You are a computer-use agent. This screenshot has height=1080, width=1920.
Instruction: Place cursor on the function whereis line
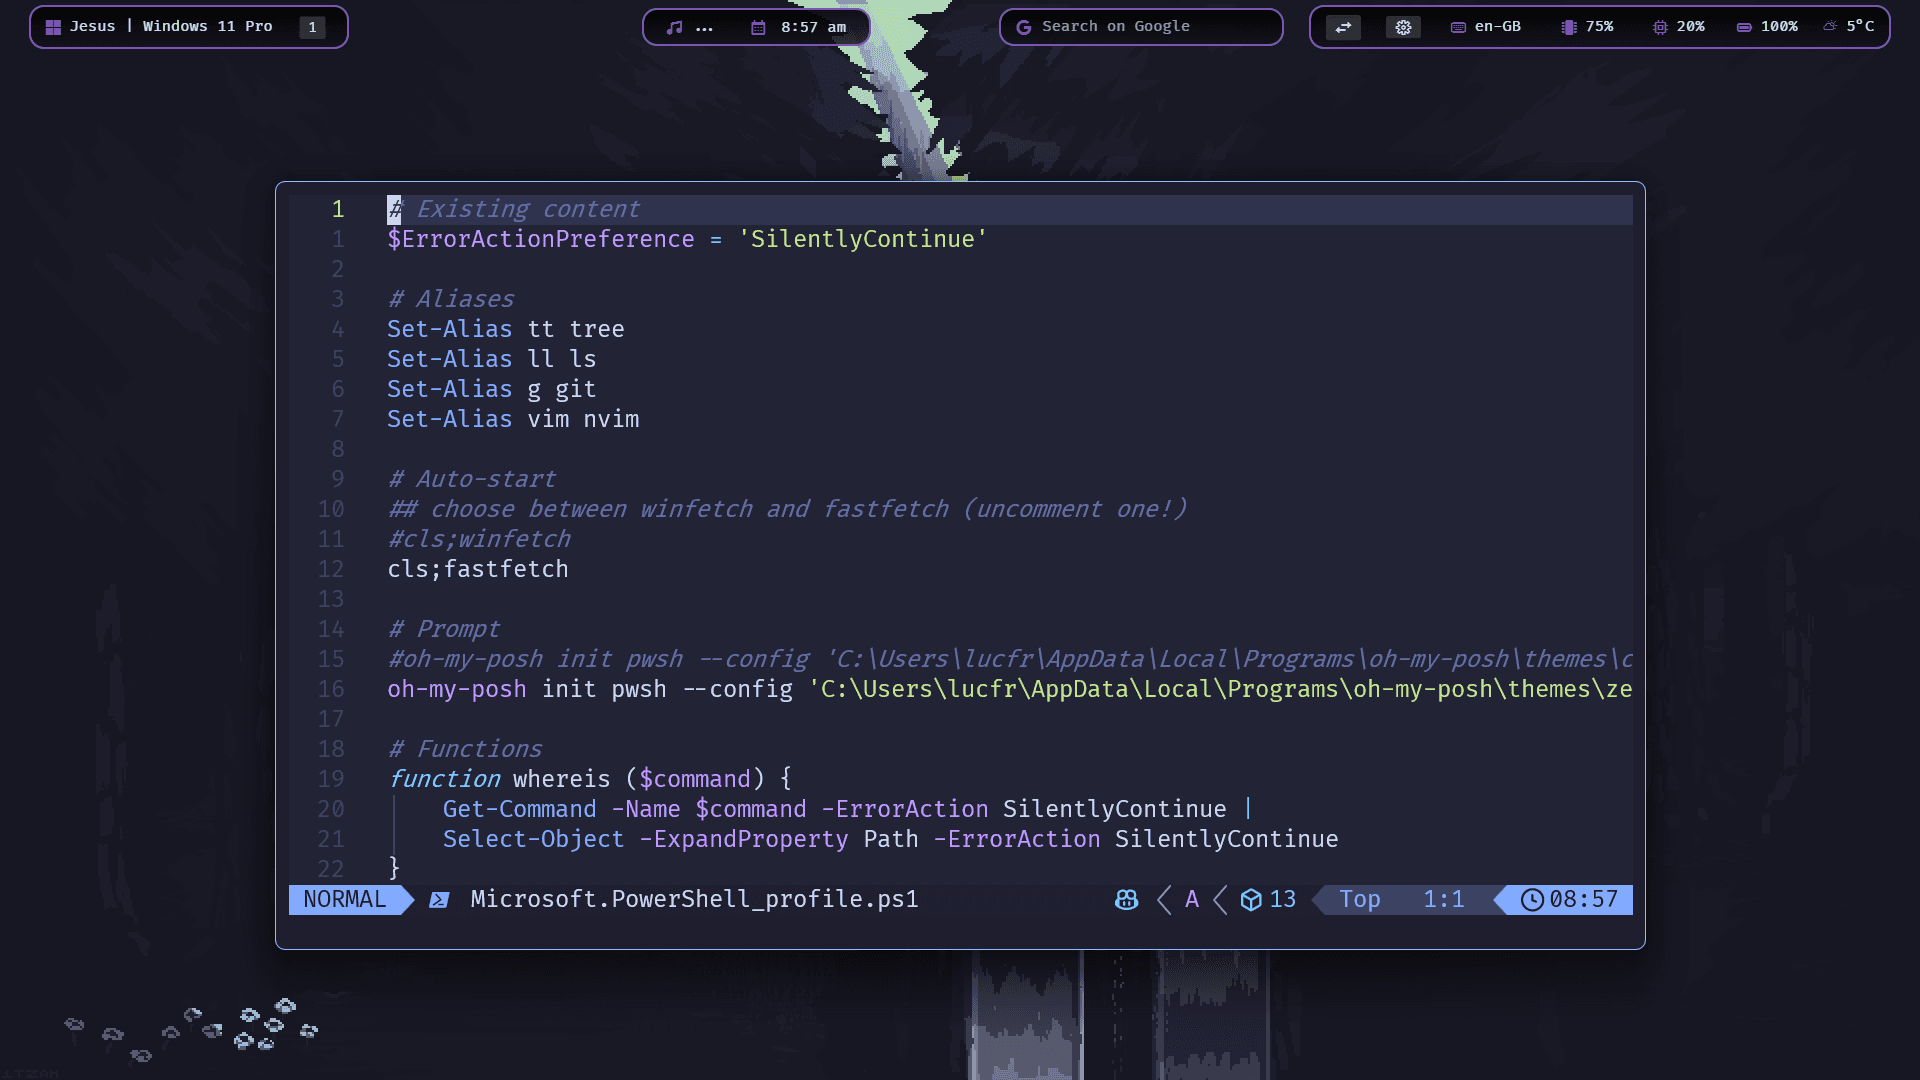590,779
